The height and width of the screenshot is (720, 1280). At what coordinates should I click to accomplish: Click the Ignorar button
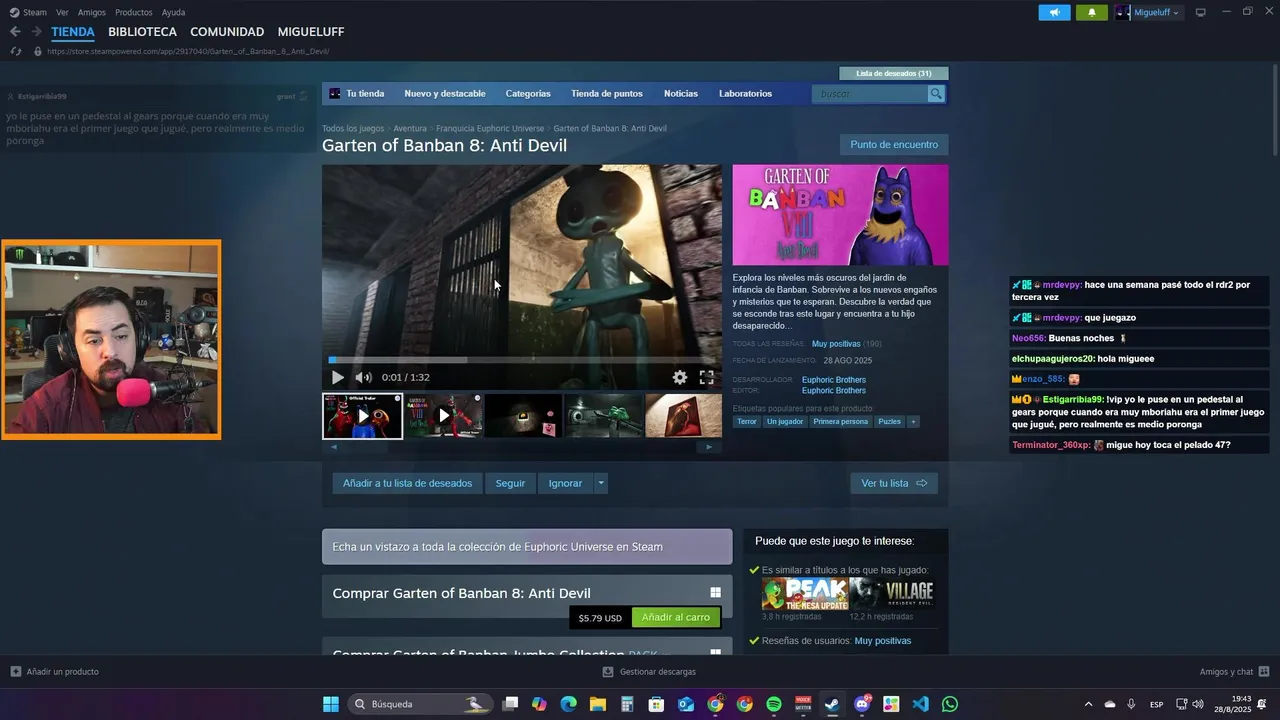[x=565, y=483]
